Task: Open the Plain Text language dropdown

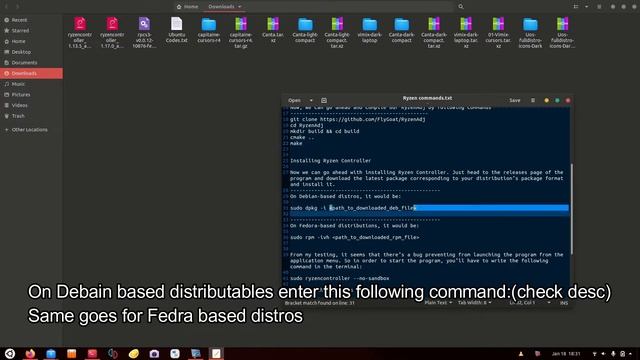Action: 438,303
